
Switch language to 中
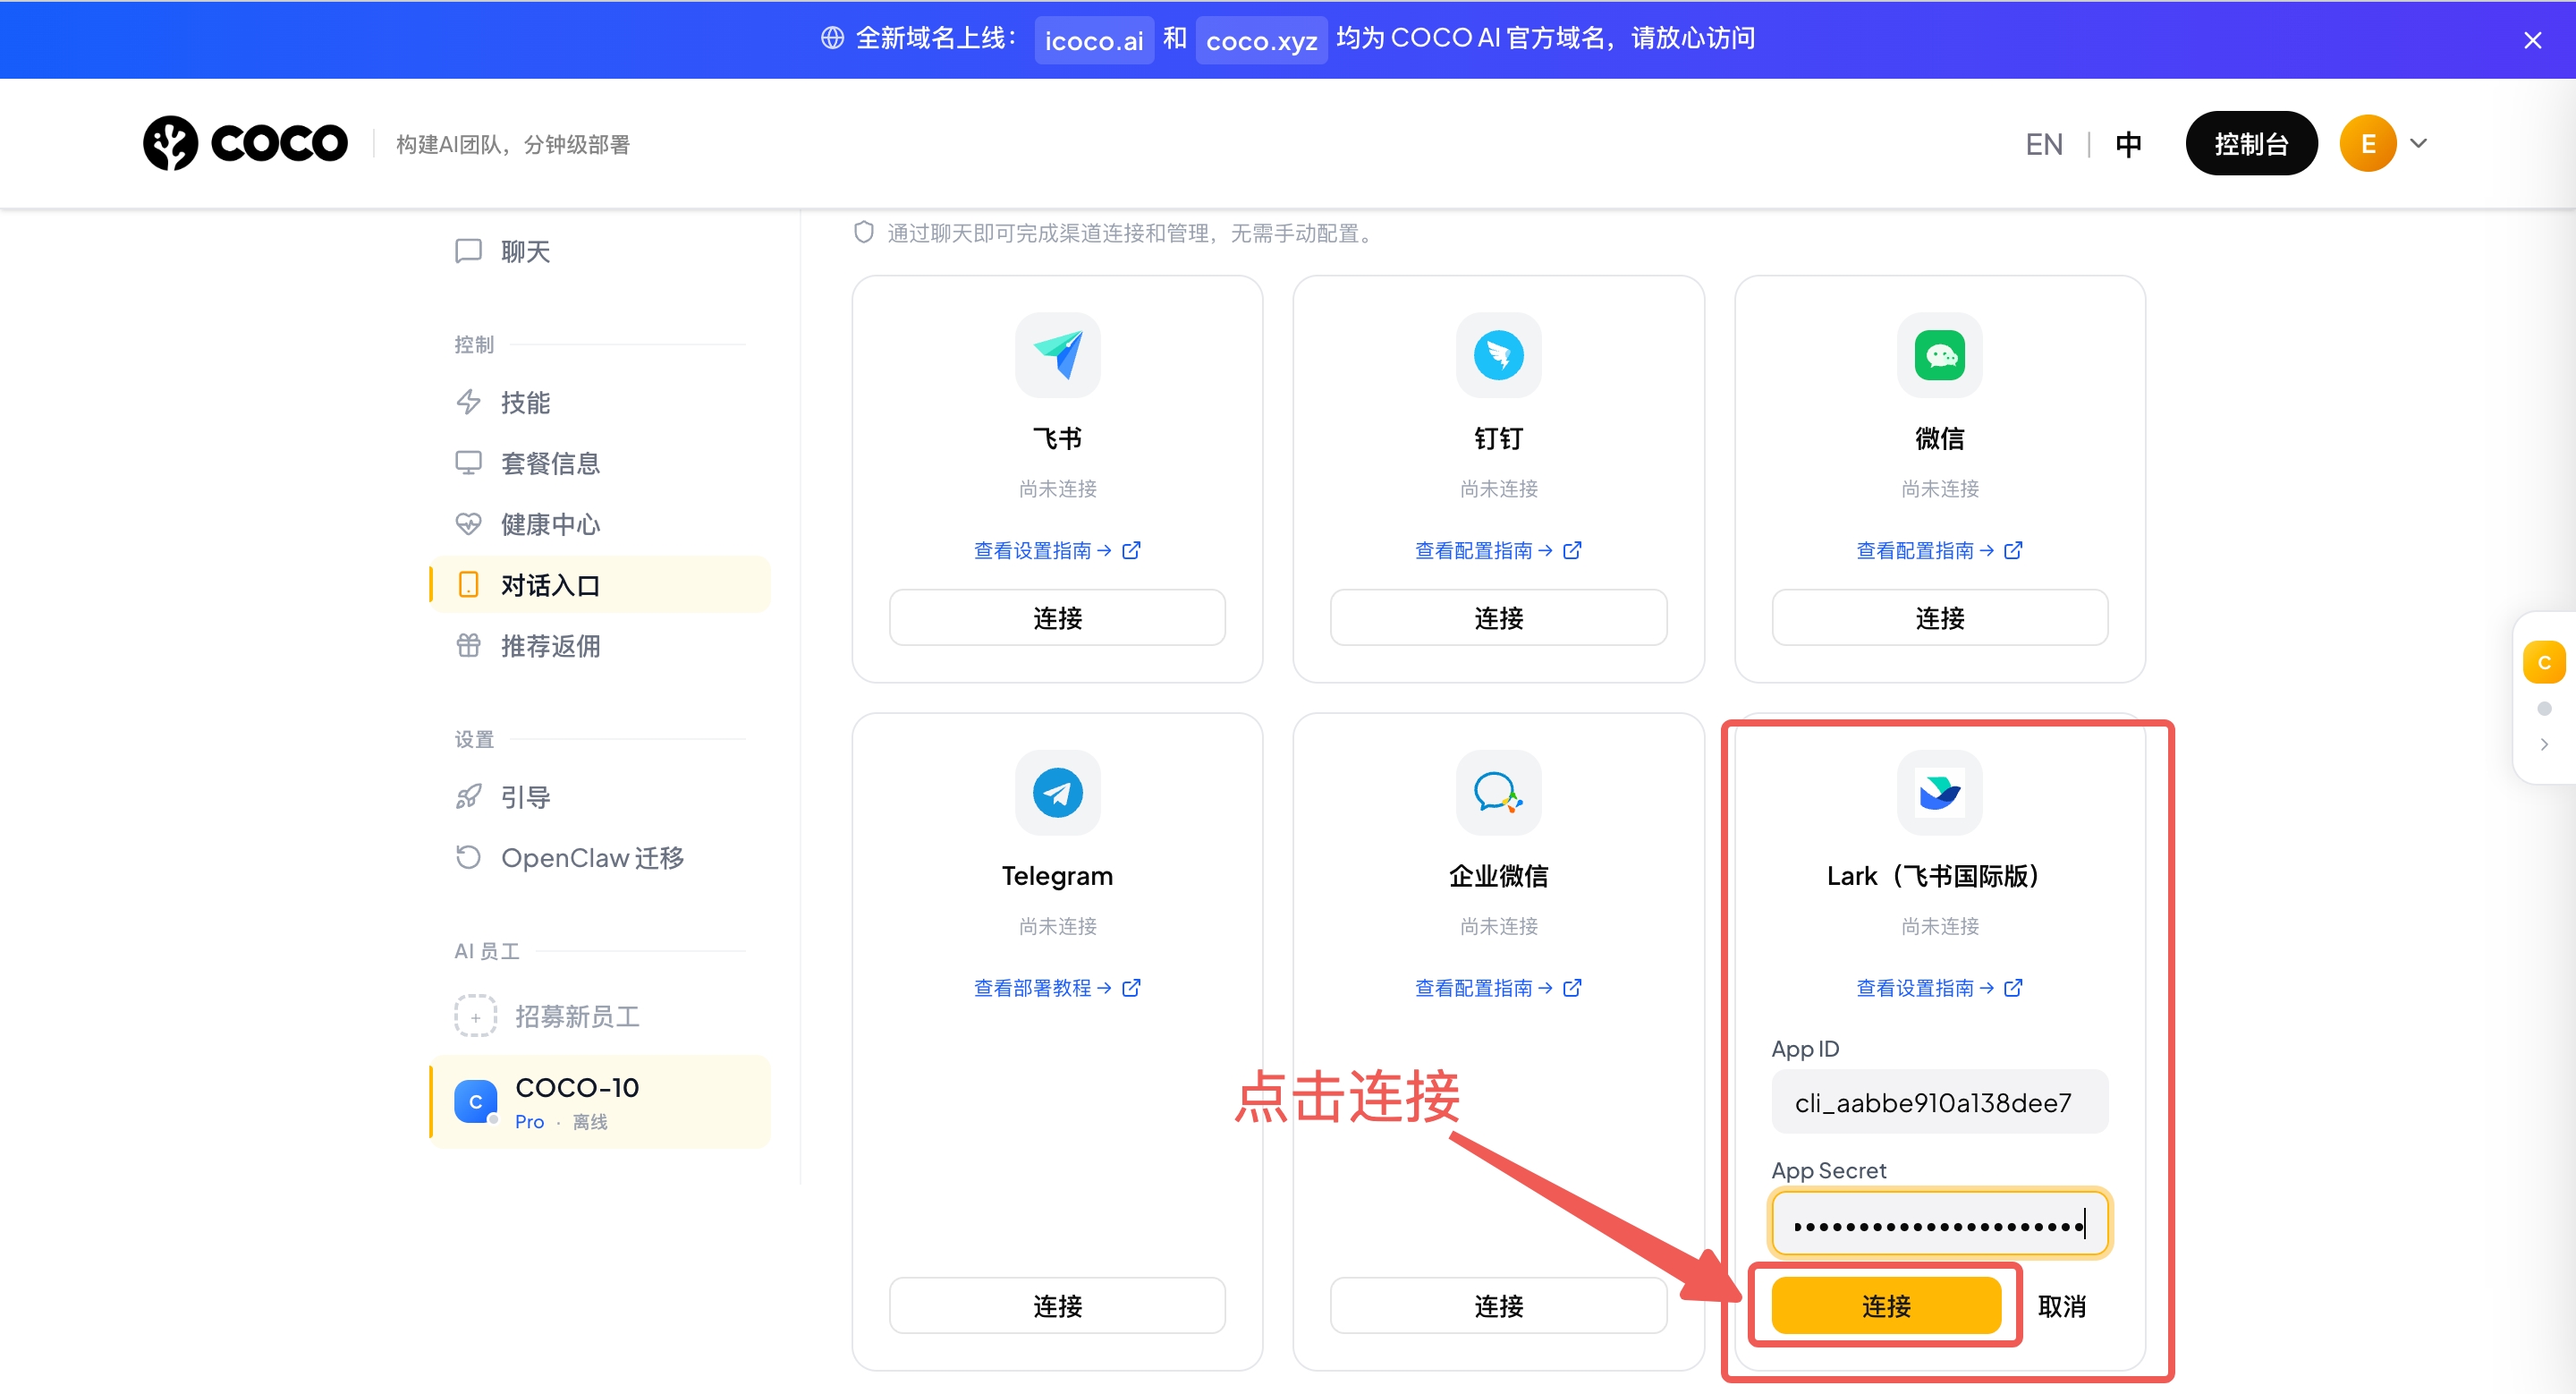tap(2128, 144)
